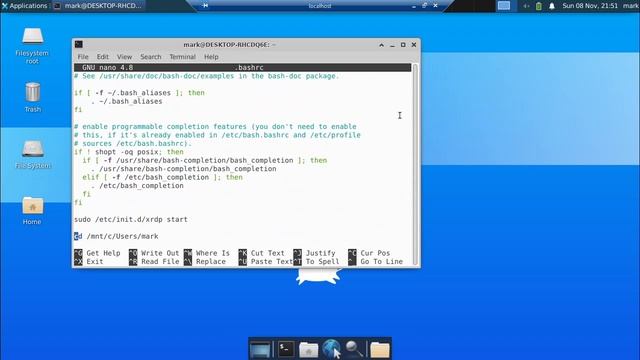Close the terminal window
The width and height of the screenshot is (640, 360).
coord(414,45)
